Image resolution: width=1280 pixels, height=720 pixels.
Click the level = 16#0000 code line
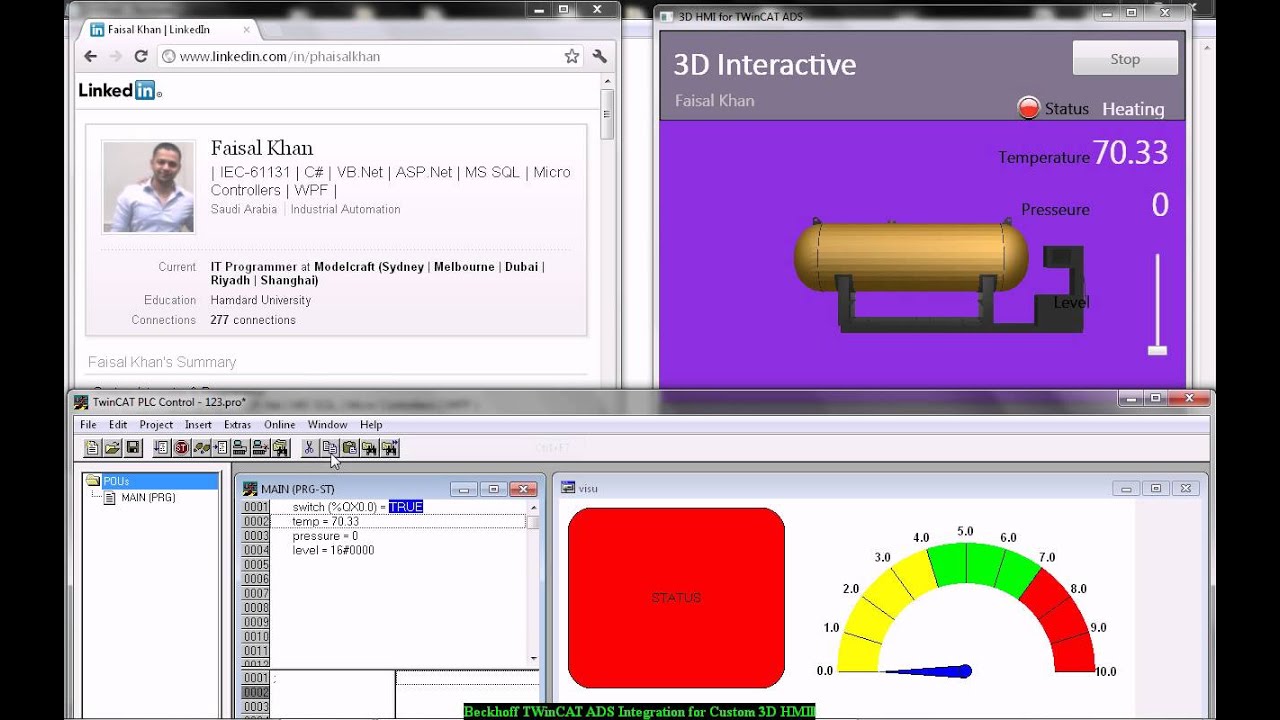click(x=333, y=550)
